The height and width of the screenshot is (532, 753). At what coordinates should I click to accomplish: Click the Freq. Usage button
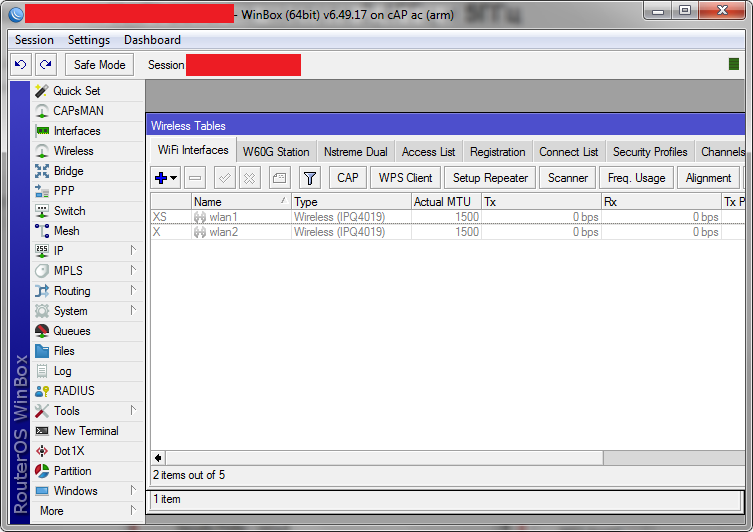(x=636, y=178)
